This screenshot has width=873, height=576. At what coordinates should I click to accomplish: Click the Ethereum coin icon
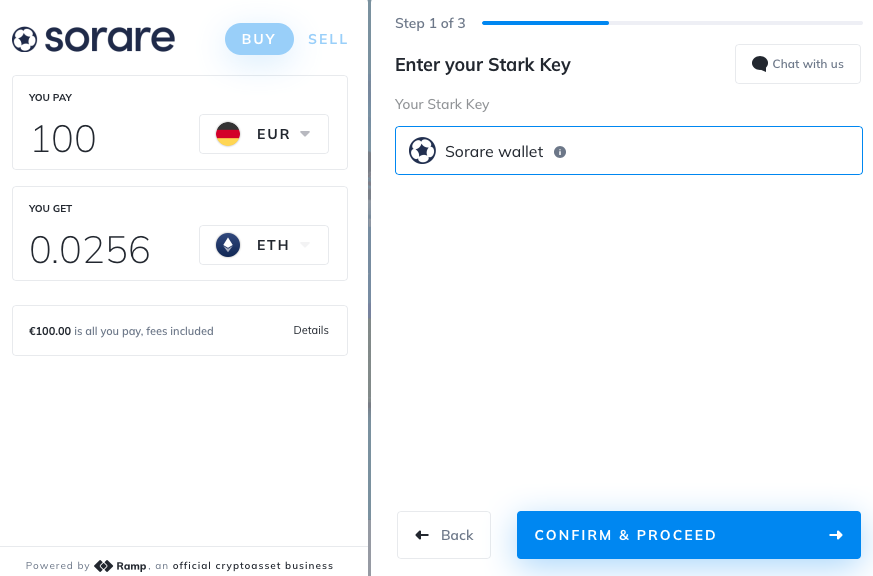(228, 245)
